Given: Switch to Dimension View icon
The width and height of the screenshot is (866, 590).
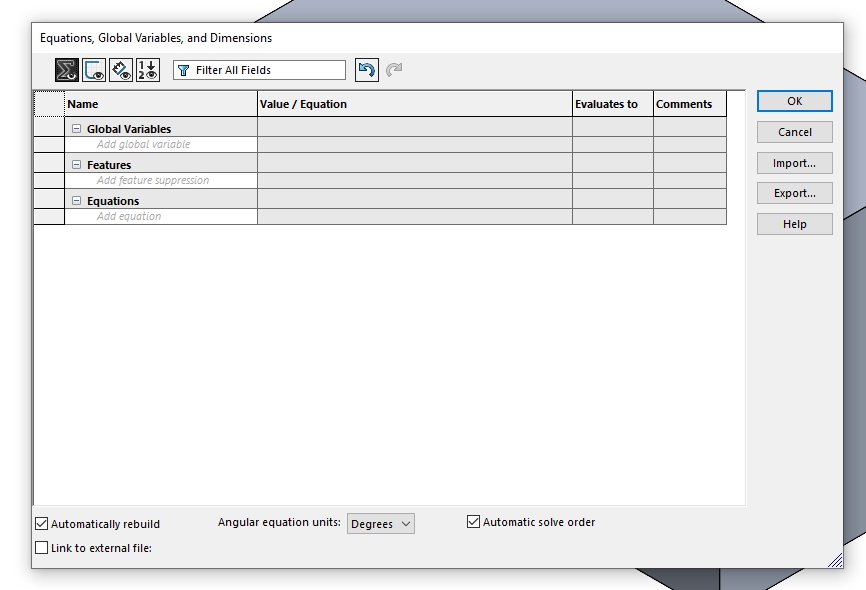Looking at the screenshot, I should (x=121, y=70).
